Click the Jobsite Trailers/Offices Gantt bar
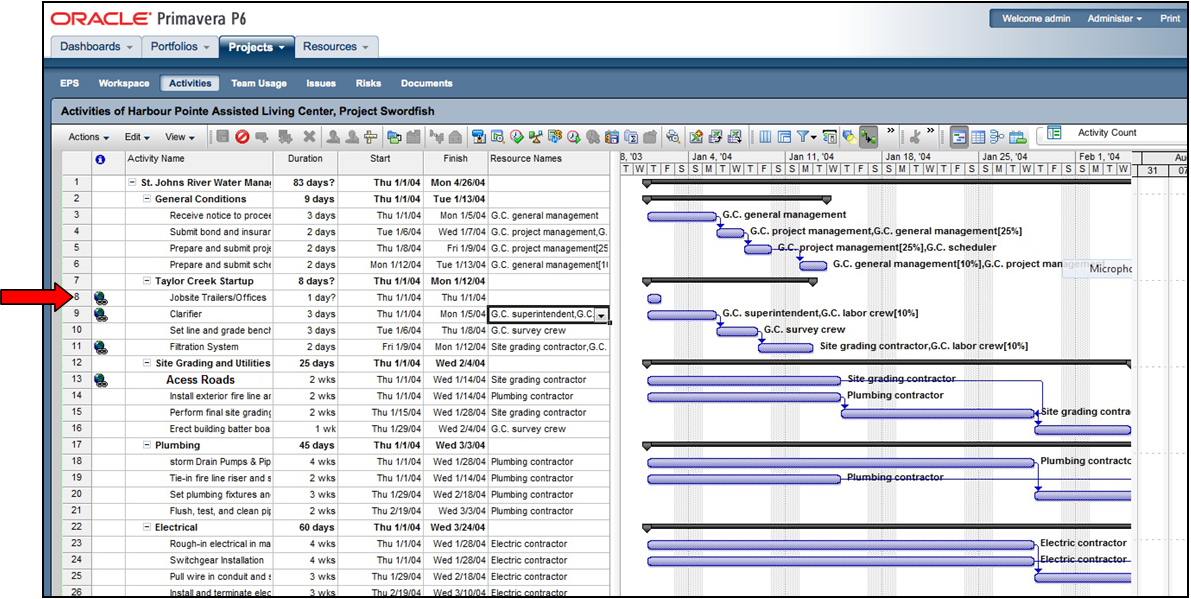Viewport: 1191px width, 599px height. [x=654, y=298]
